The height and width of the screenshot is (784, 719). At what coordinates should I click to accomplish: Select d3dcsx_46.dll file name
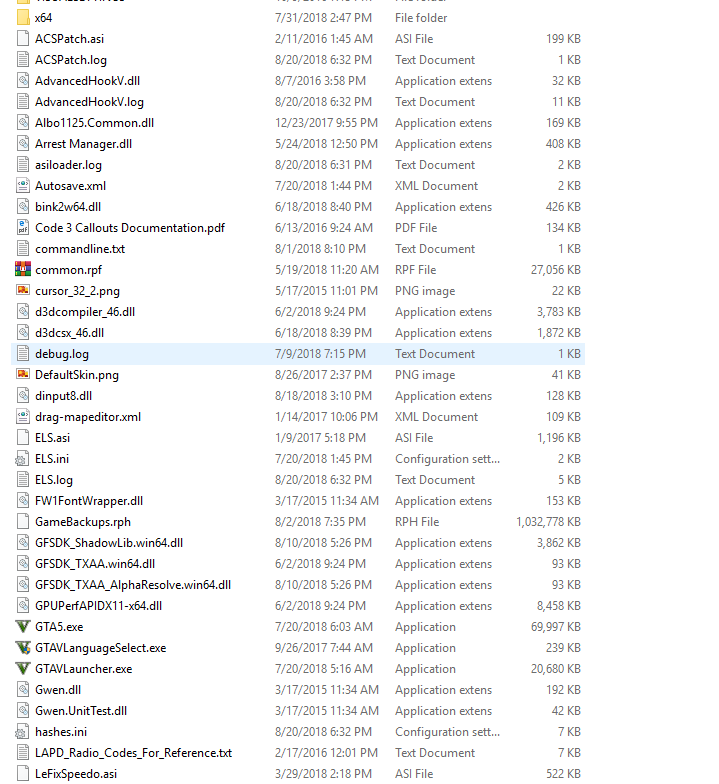pyautogui.click(x=70, y=333)
